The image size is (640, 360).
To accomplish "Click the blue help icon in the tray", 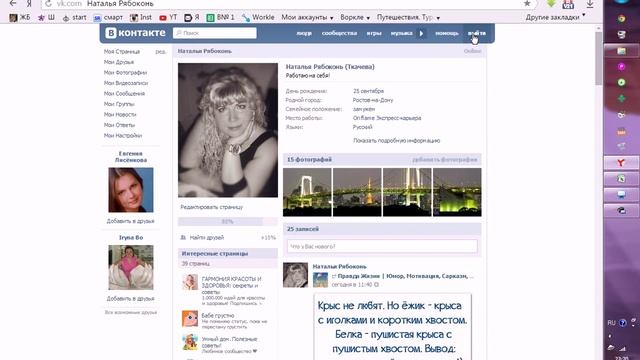I will click(x=622, y=323).
